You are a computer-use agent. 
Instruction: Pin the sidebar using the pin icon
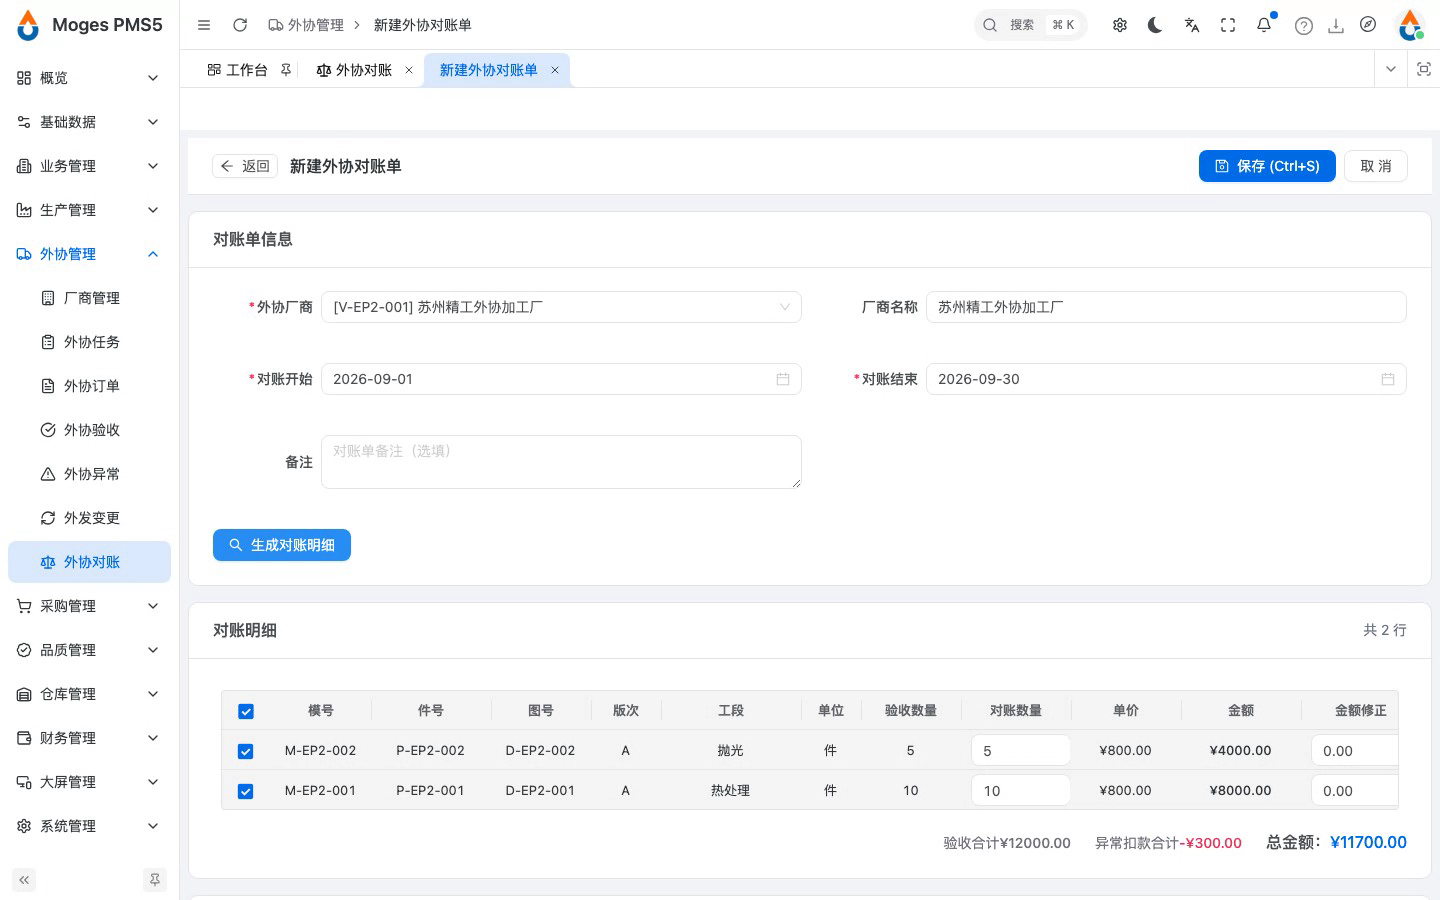(155, 880)
